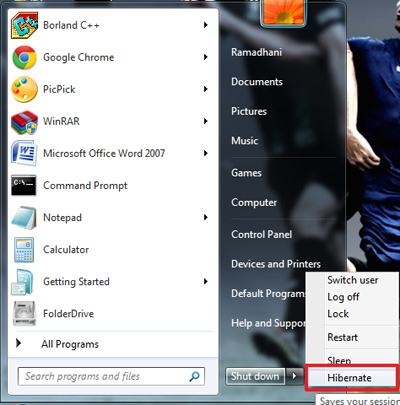Click the WinRAR program label
400x405 pixels.
pyautogui.click(x=61, y=121)
